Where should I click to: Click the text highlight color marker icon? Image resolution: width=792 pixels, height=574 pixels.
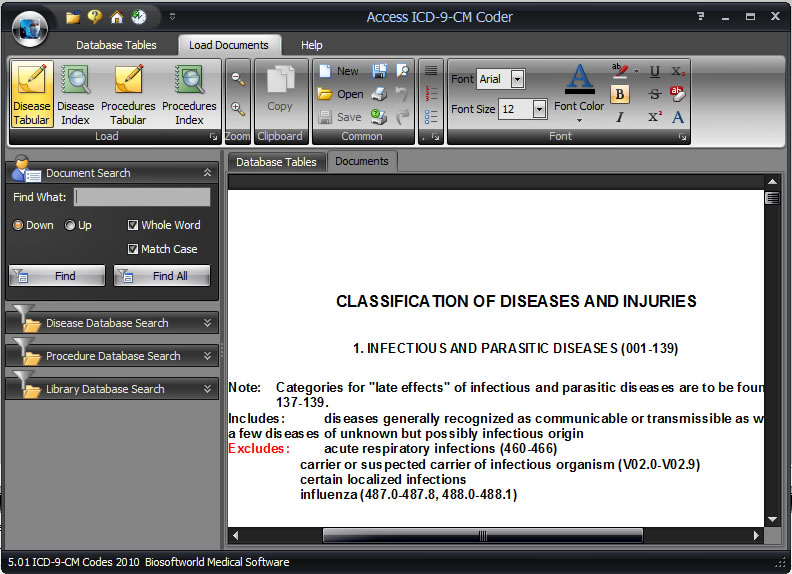(x=620, y=71)
